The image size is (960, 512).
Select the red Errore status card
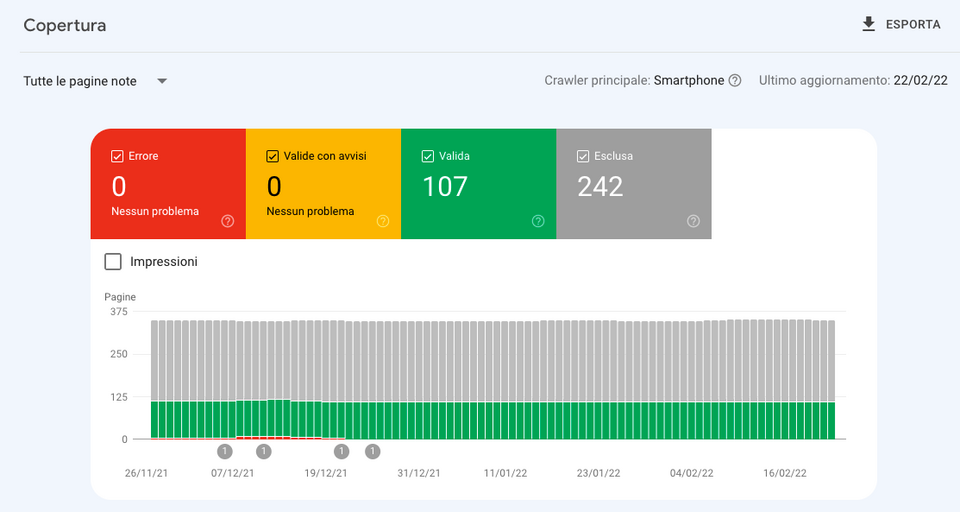coord(168,185)
